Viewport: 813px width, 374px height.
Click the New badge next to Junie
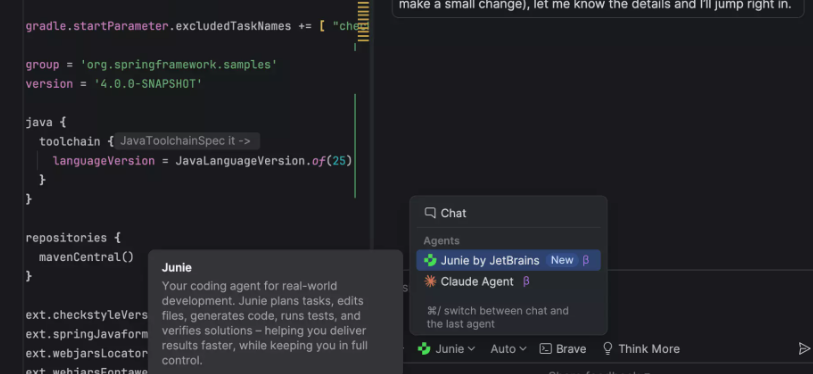click(562, 260)
